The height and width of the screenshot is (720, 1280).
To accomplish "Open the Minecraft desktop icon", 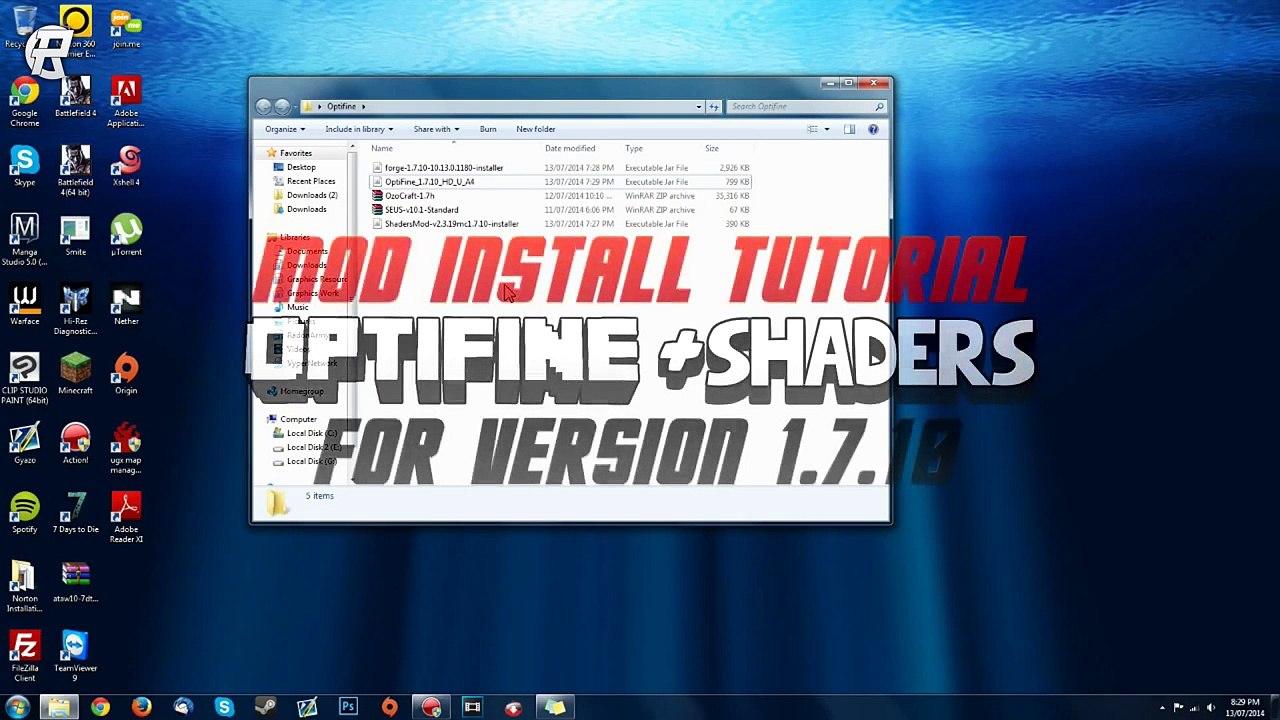I will [75, 374].
